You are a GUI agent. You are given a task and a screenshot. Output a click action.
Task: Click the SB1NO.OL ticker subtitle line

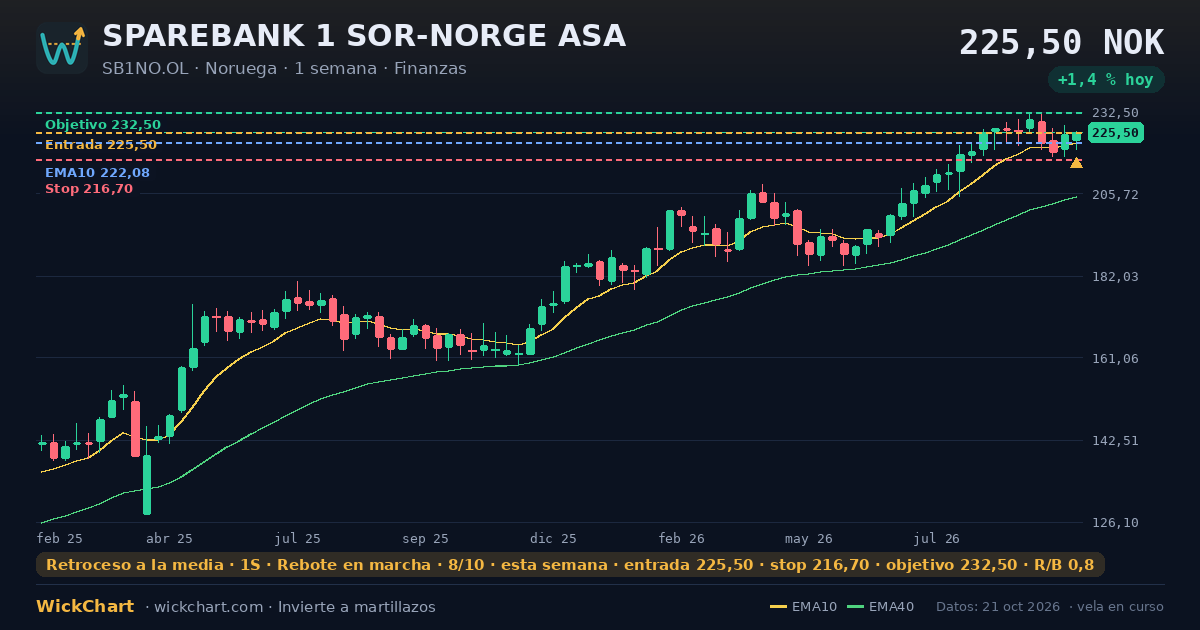click(x=284, y=69)
